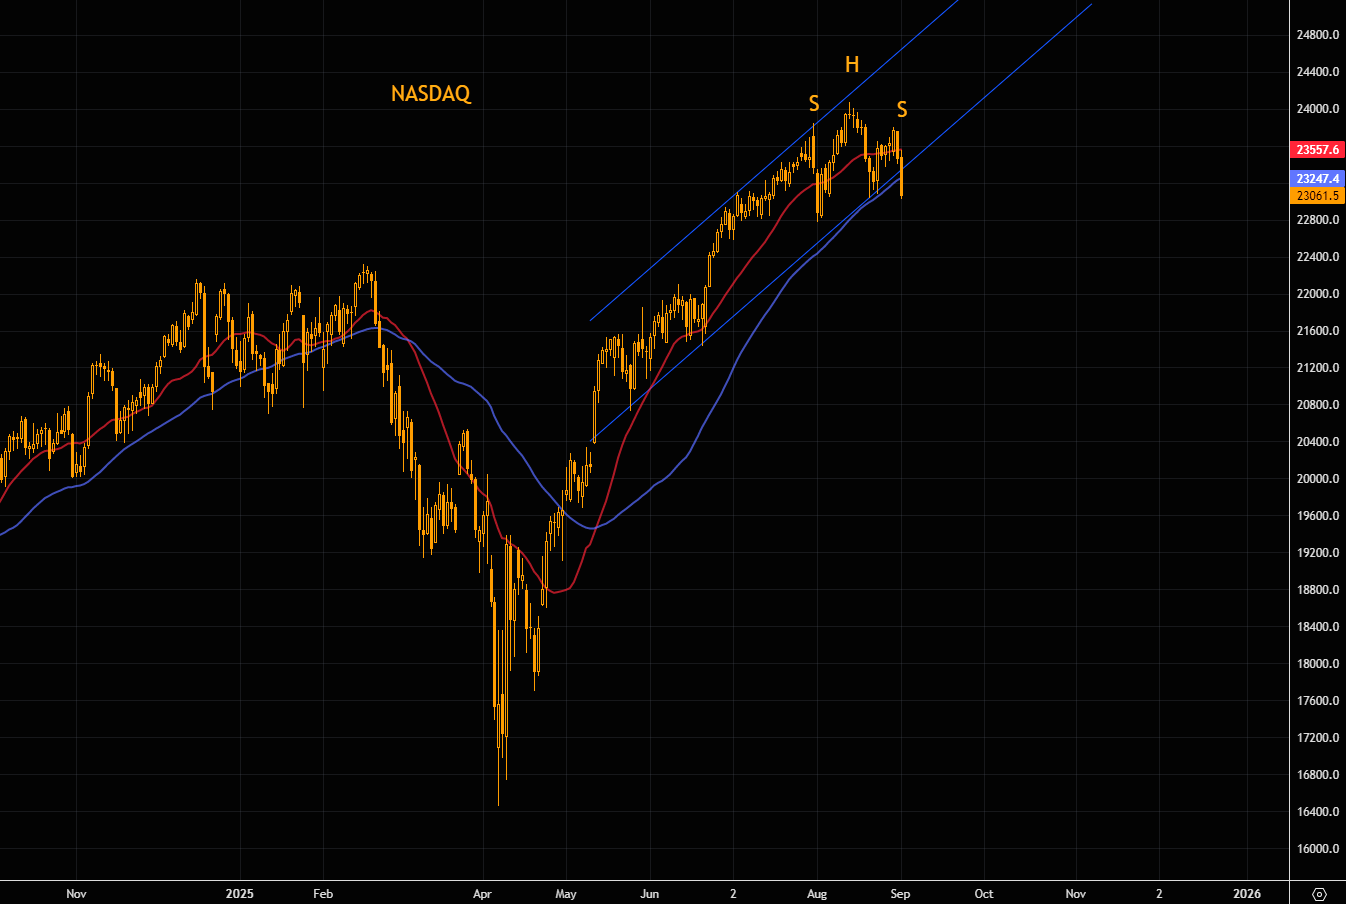1346x904 pixels.
Task: Click the blue 23247.4 price label
Action: click(1317, 179)
